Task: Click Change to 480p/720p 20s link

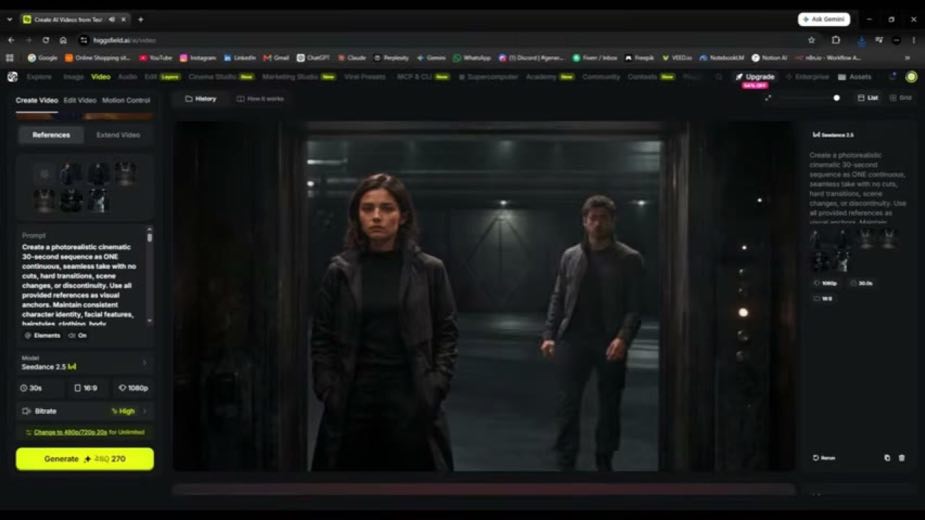Action: [x=70, y=432]
